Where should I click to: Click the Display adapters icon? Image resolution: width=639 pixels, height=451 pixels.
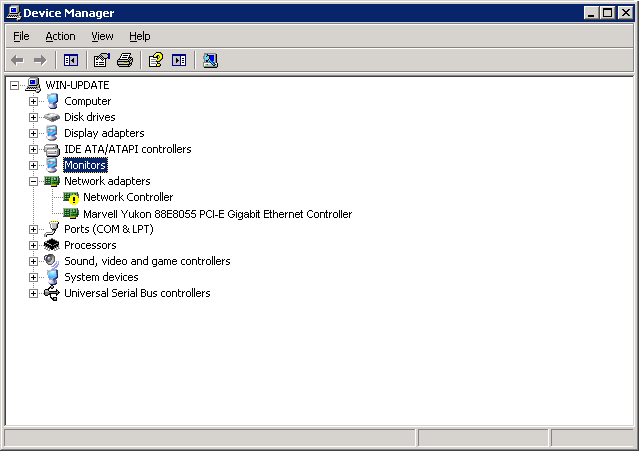(x=52, y=133)
